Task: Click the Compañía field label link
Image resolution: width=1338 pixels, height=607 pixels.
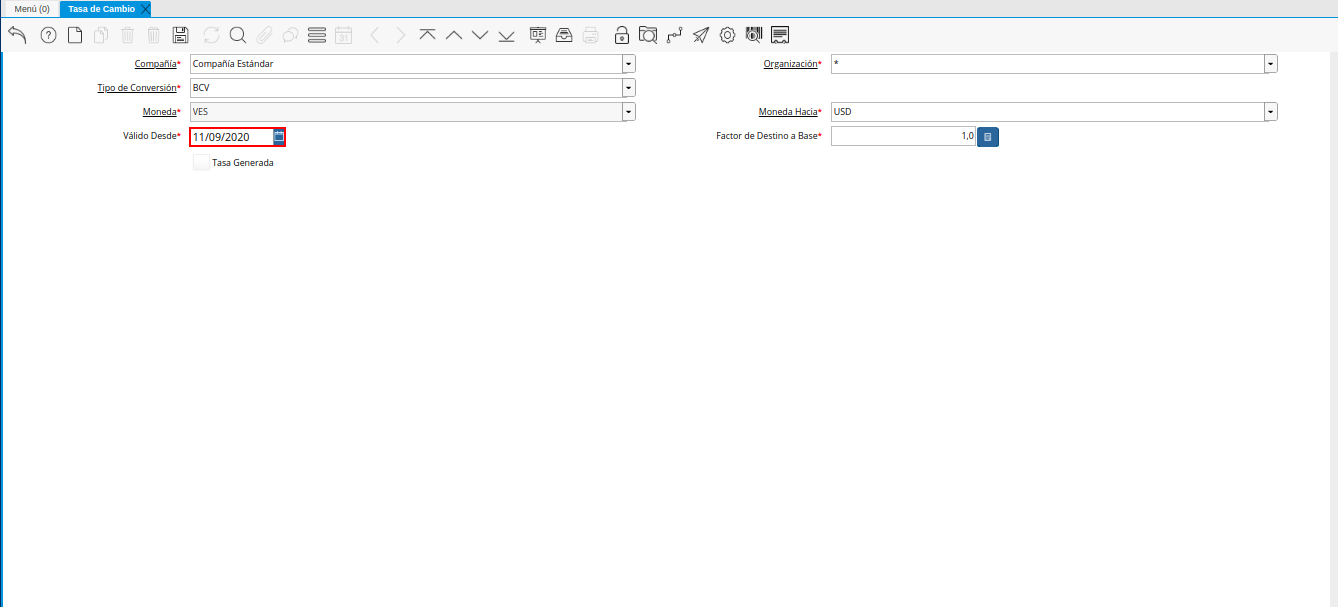Action: (x=155, y=64)
